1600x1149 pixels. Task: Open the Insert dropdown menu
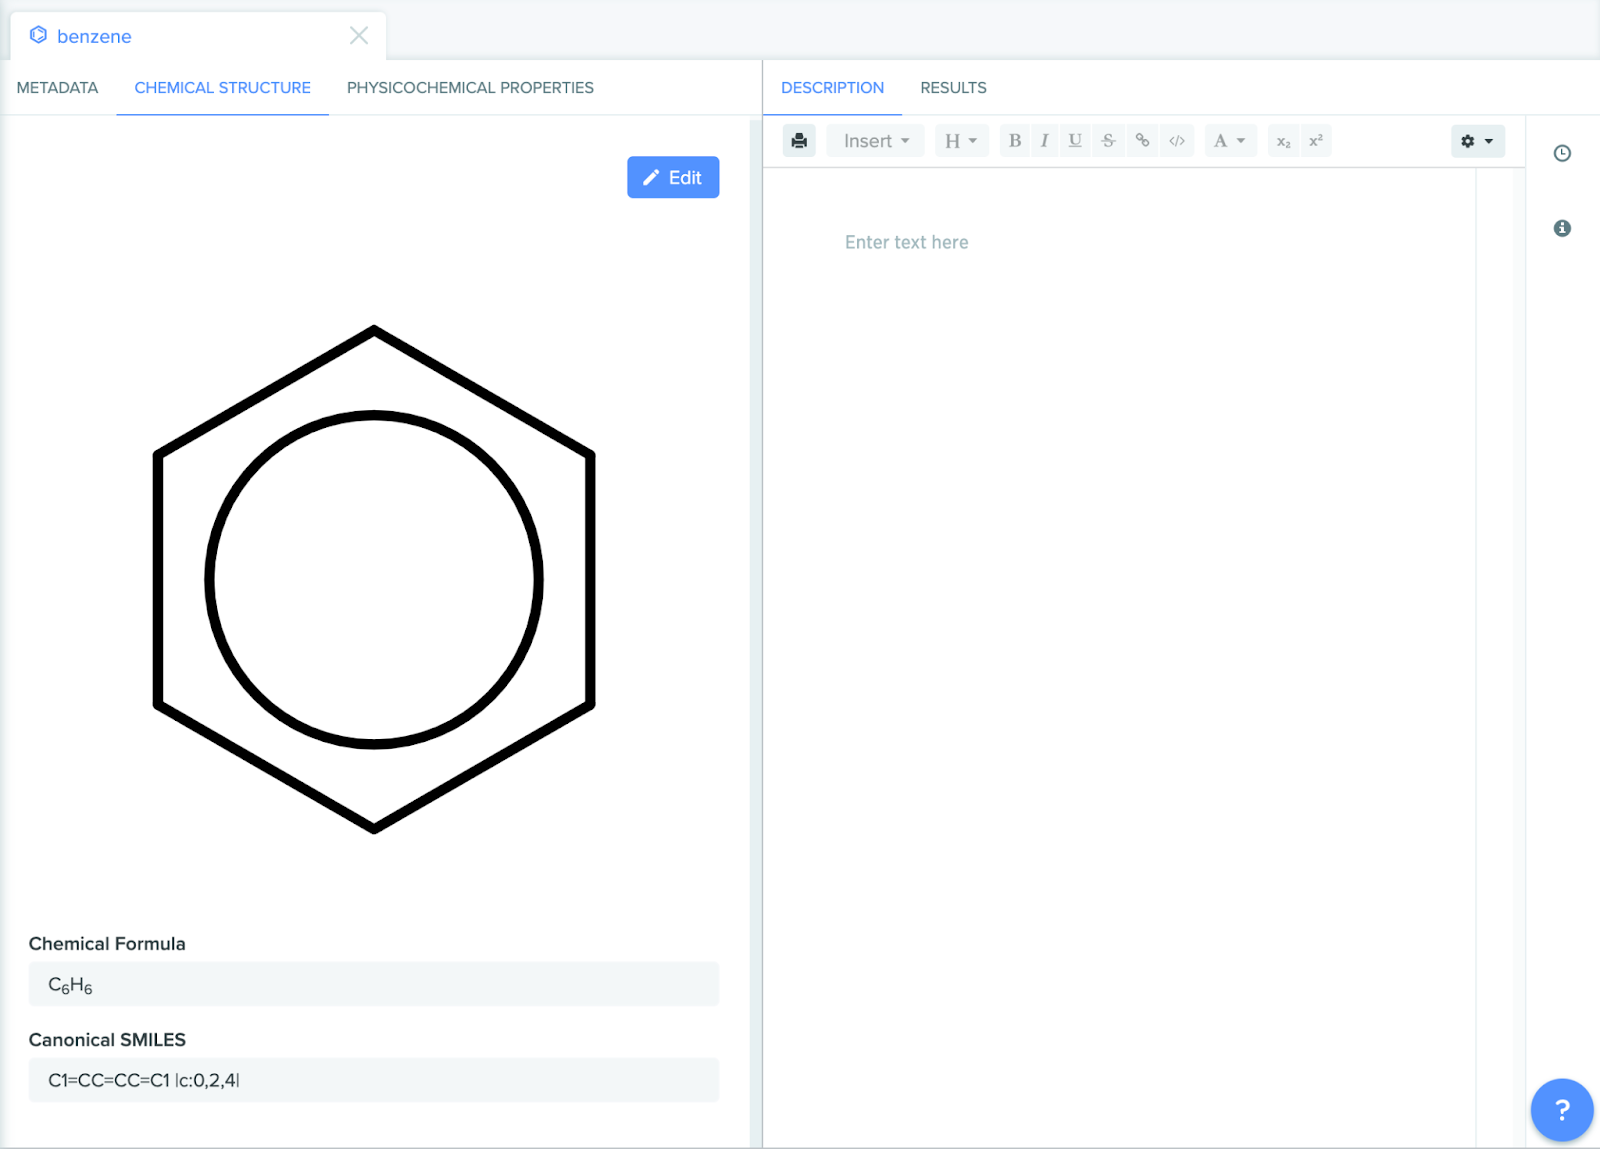(x=876, y=141)
